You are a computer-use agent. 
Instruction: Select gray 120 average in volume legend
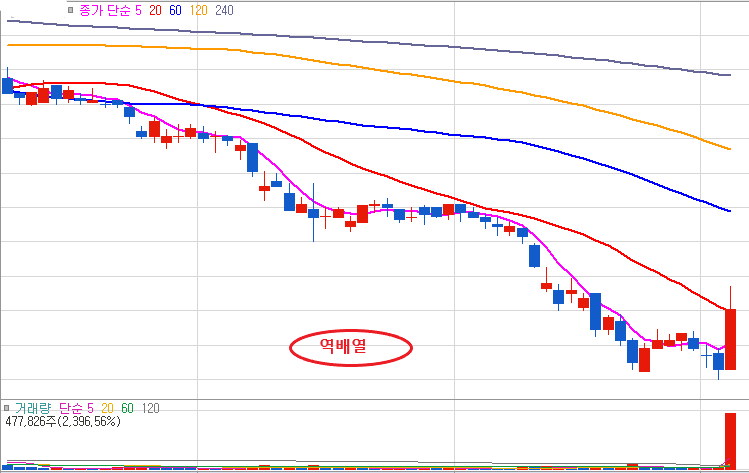click(x=150, y=408)
